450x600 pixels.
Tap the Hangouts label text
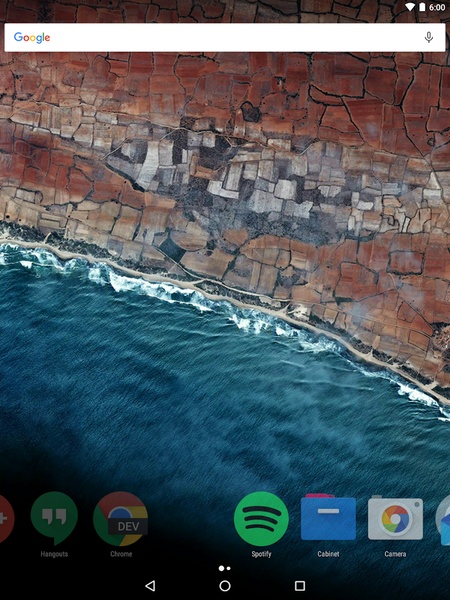tap(54, 554)
